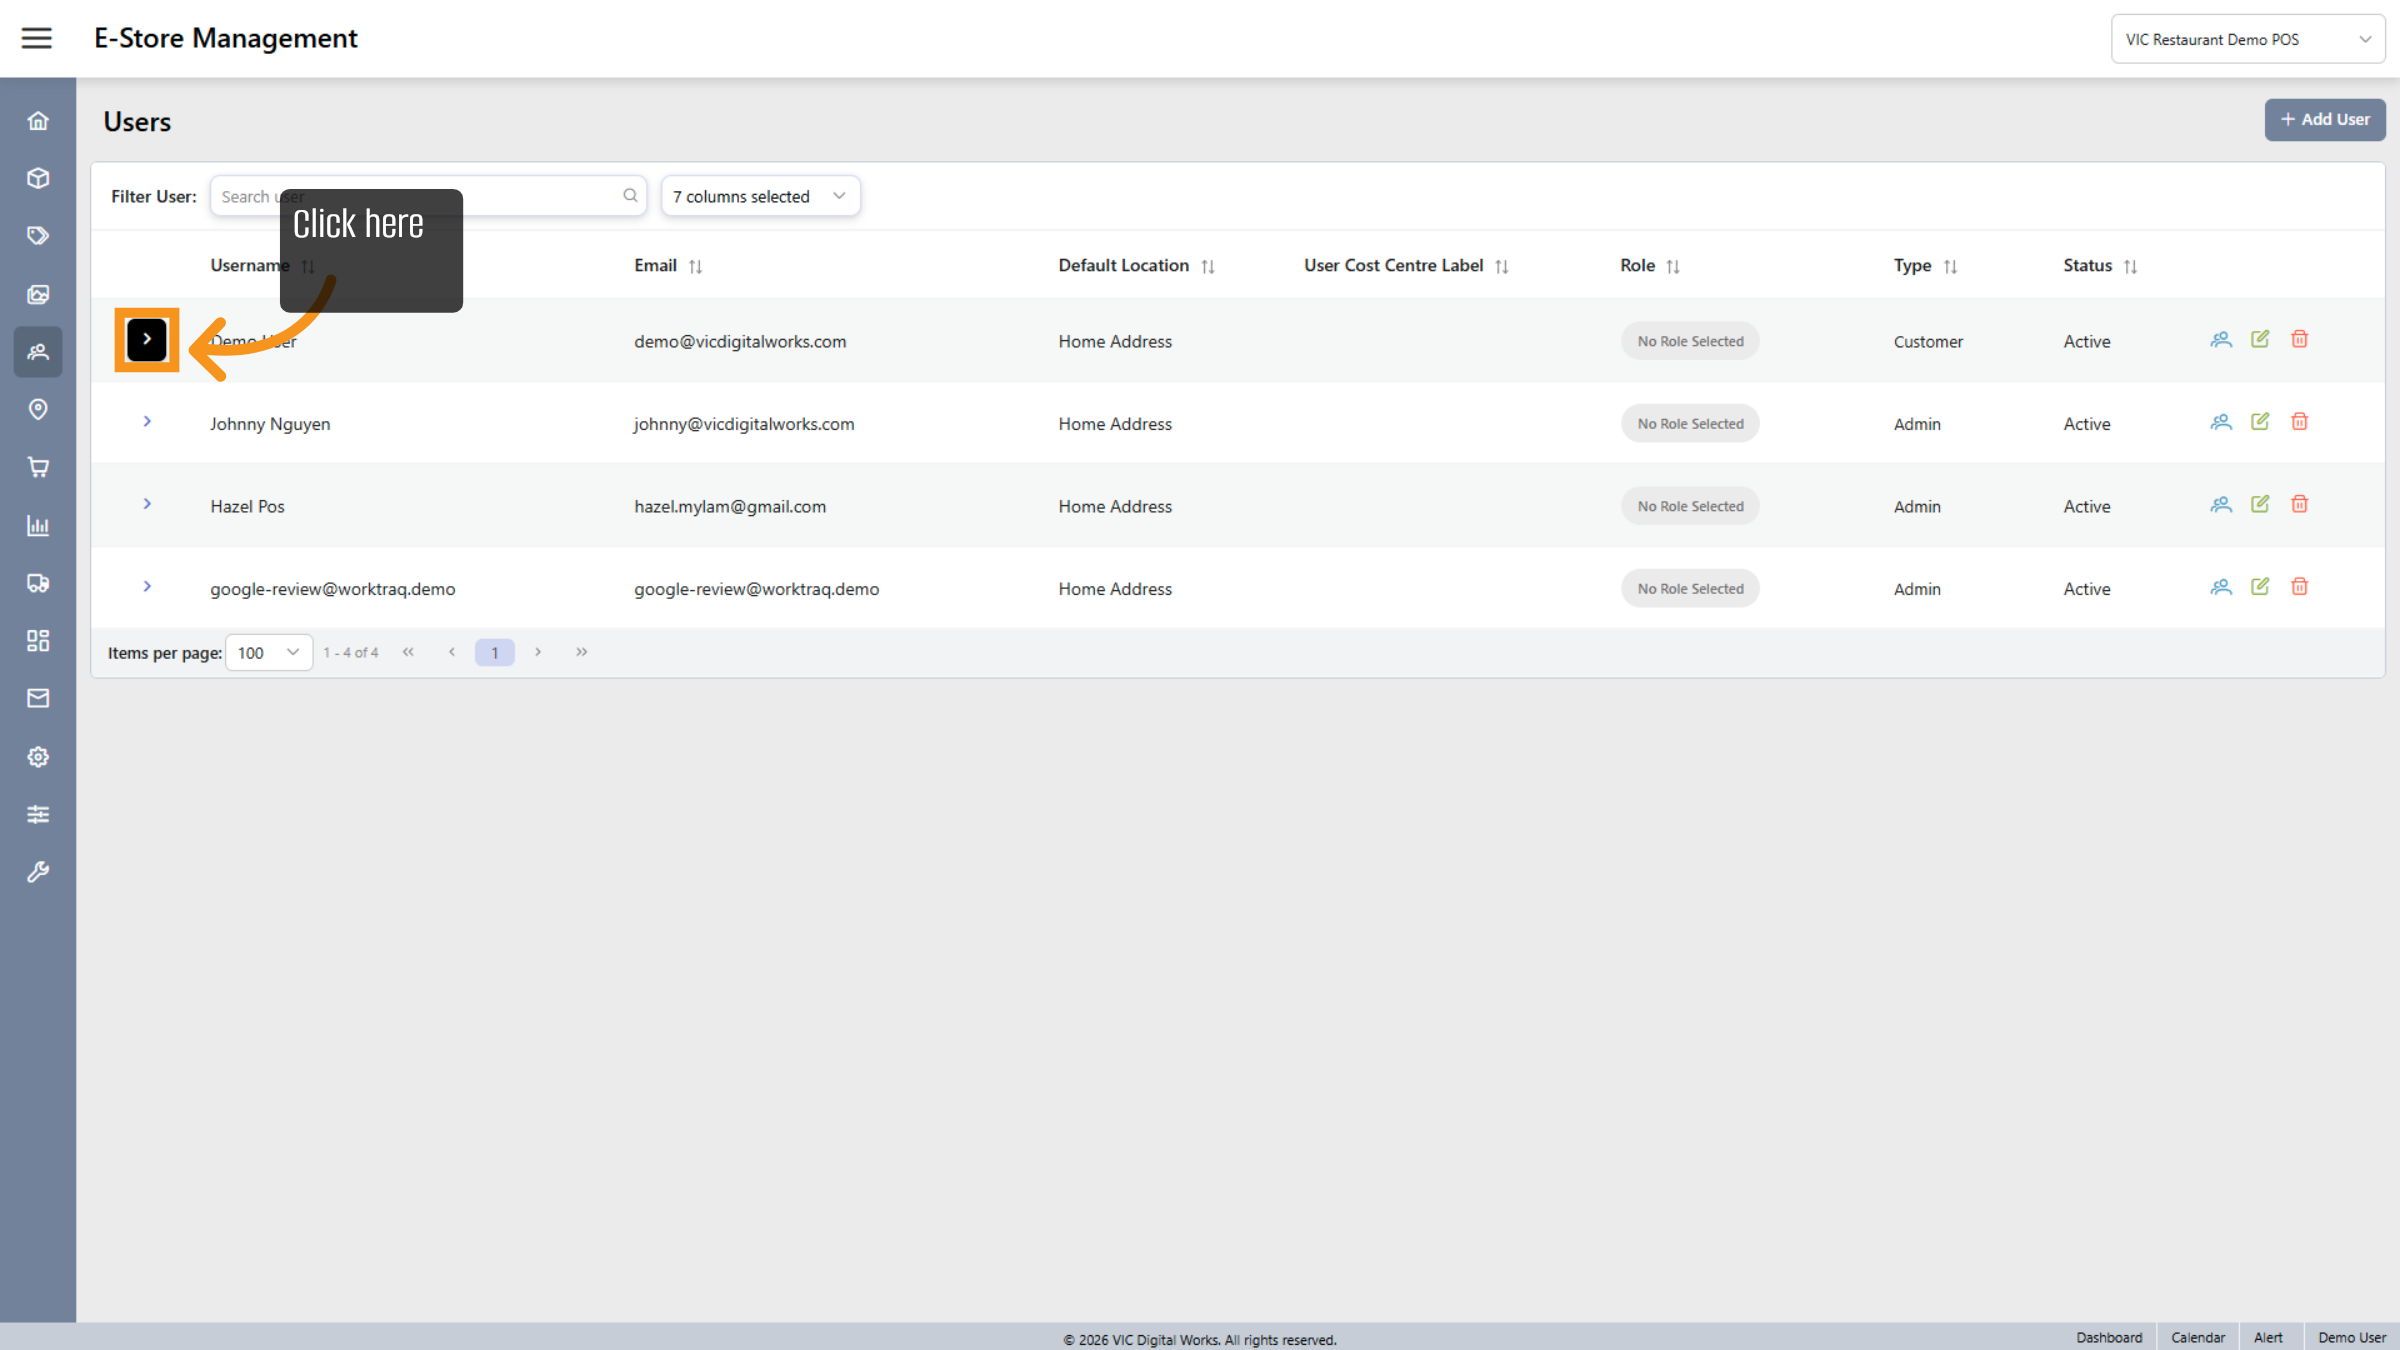2400x1350 pixels.
Task: Expand the row for Johnny Nguyen
Action: point(147,421)
